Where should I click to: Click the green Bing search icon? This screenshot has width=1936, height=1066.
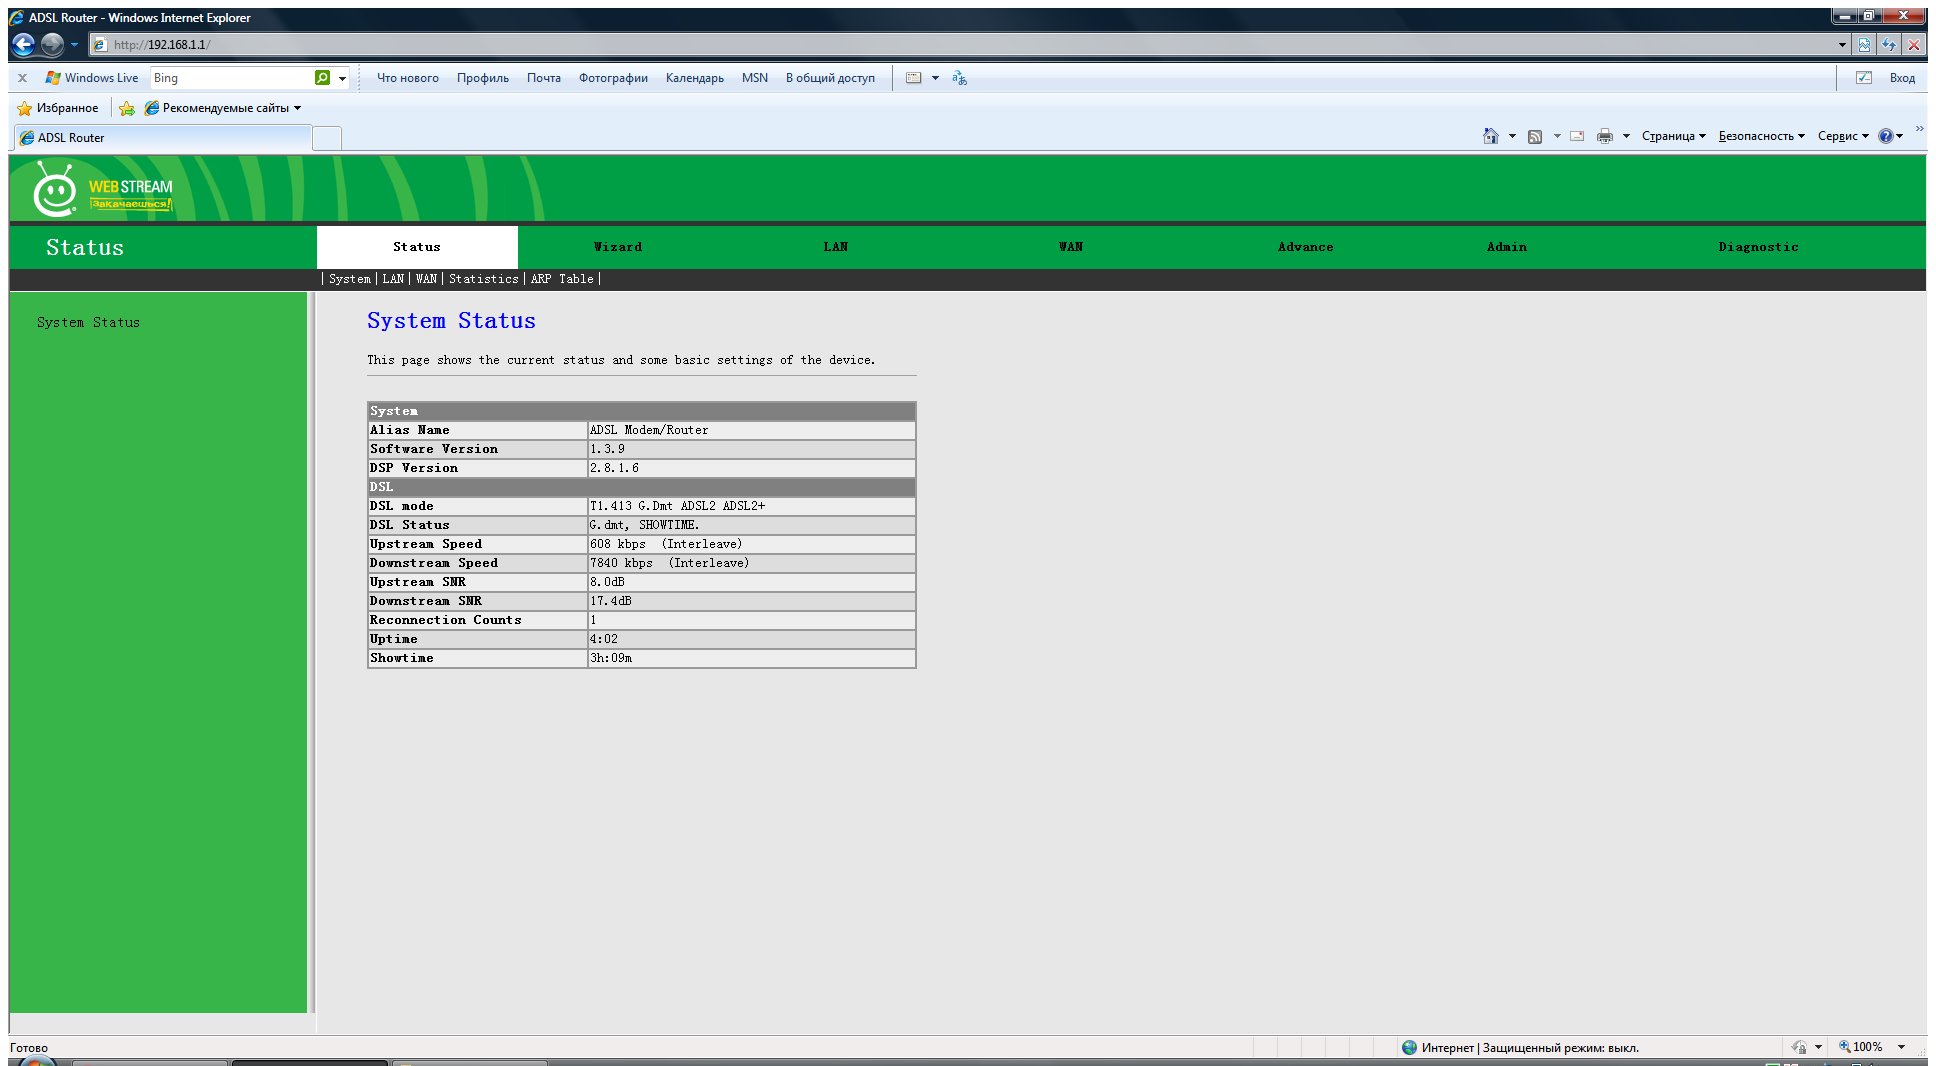coord(322,78)
